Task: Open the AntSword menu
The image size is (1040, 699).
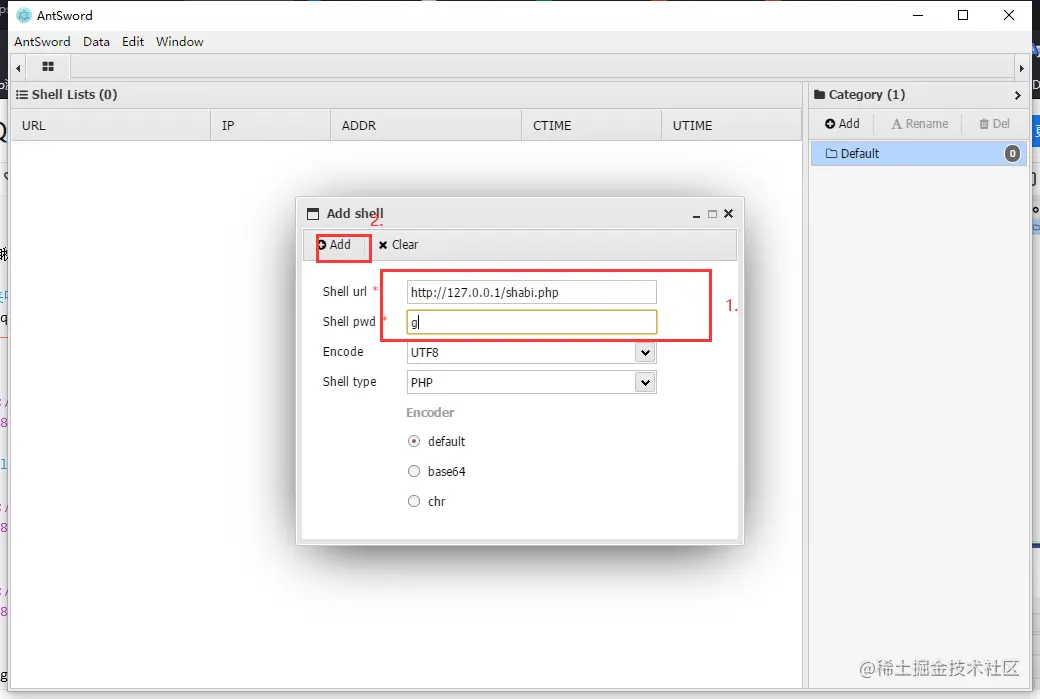Action: click(42, 41)
